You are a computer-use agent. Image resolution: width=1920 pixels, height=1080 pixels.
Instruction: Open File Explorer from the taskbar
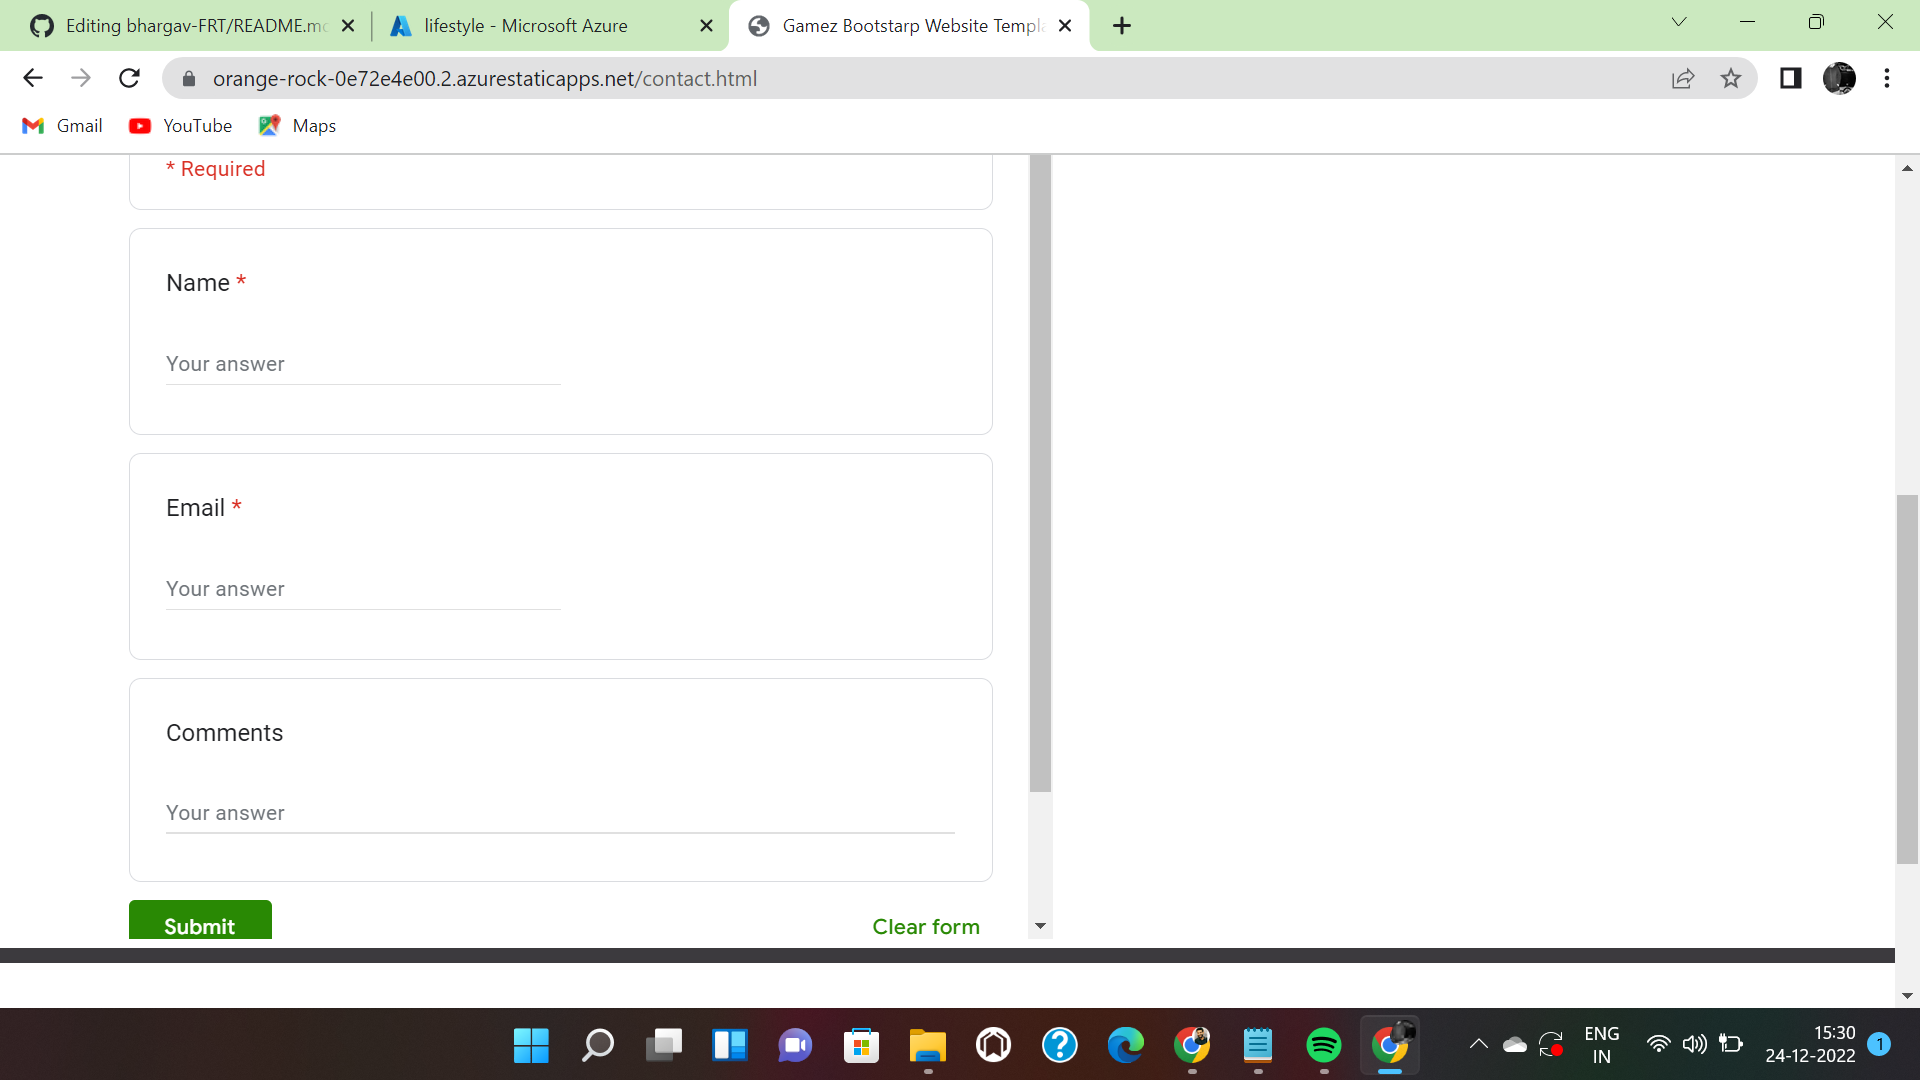point(928,1046)
